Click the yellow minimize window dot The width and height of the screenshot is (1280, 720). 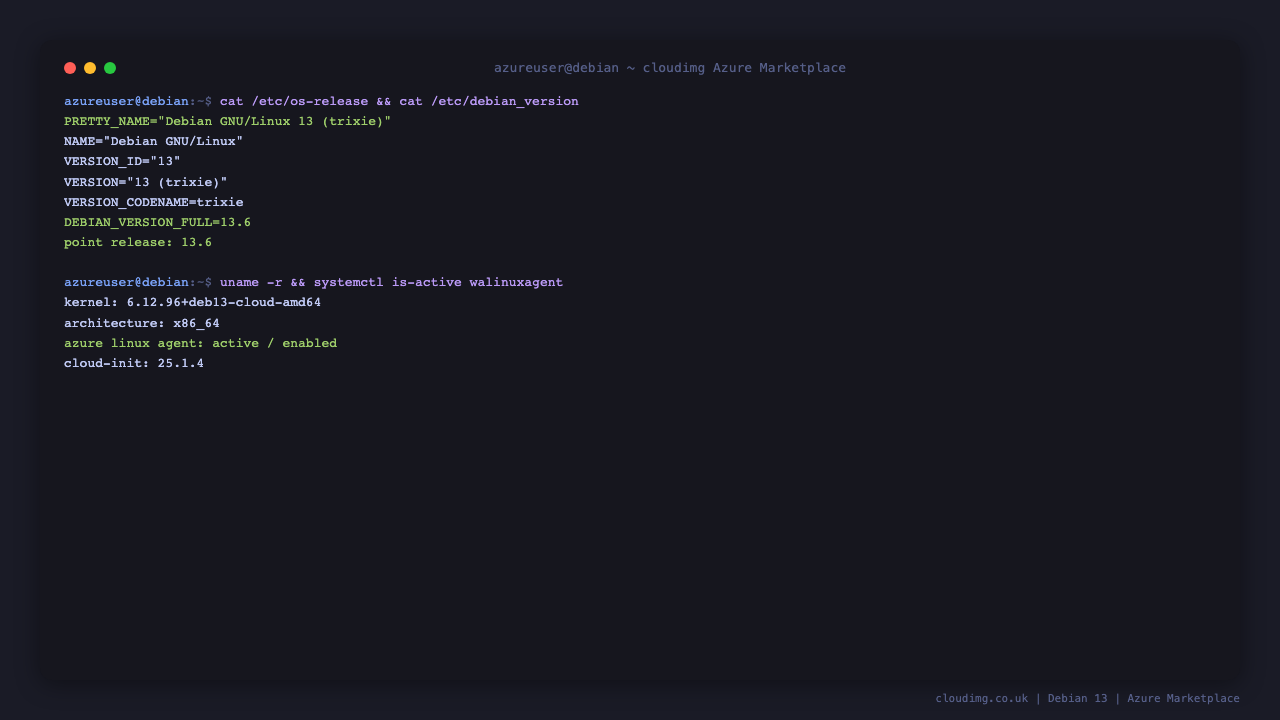click(x=90, y=68)
